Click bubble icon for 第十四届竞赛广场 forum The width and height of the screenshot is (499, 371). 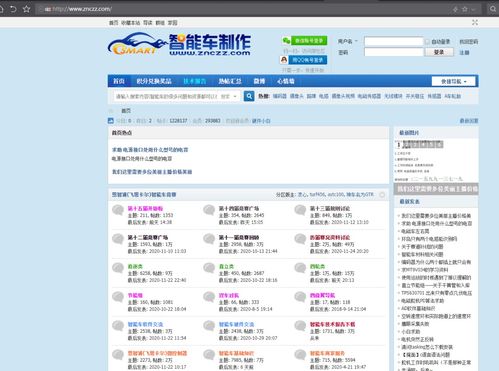(209, 210)
